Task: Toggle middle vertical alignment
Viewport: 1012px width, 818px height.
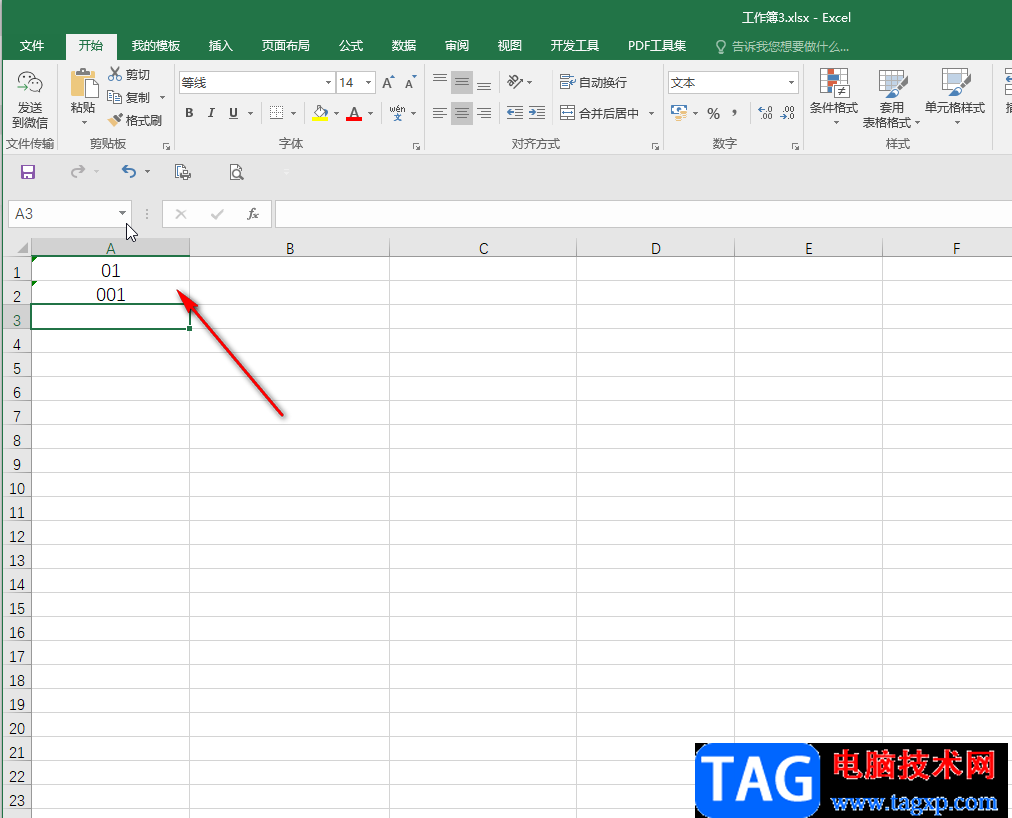Action: click(x=461, y=82)
